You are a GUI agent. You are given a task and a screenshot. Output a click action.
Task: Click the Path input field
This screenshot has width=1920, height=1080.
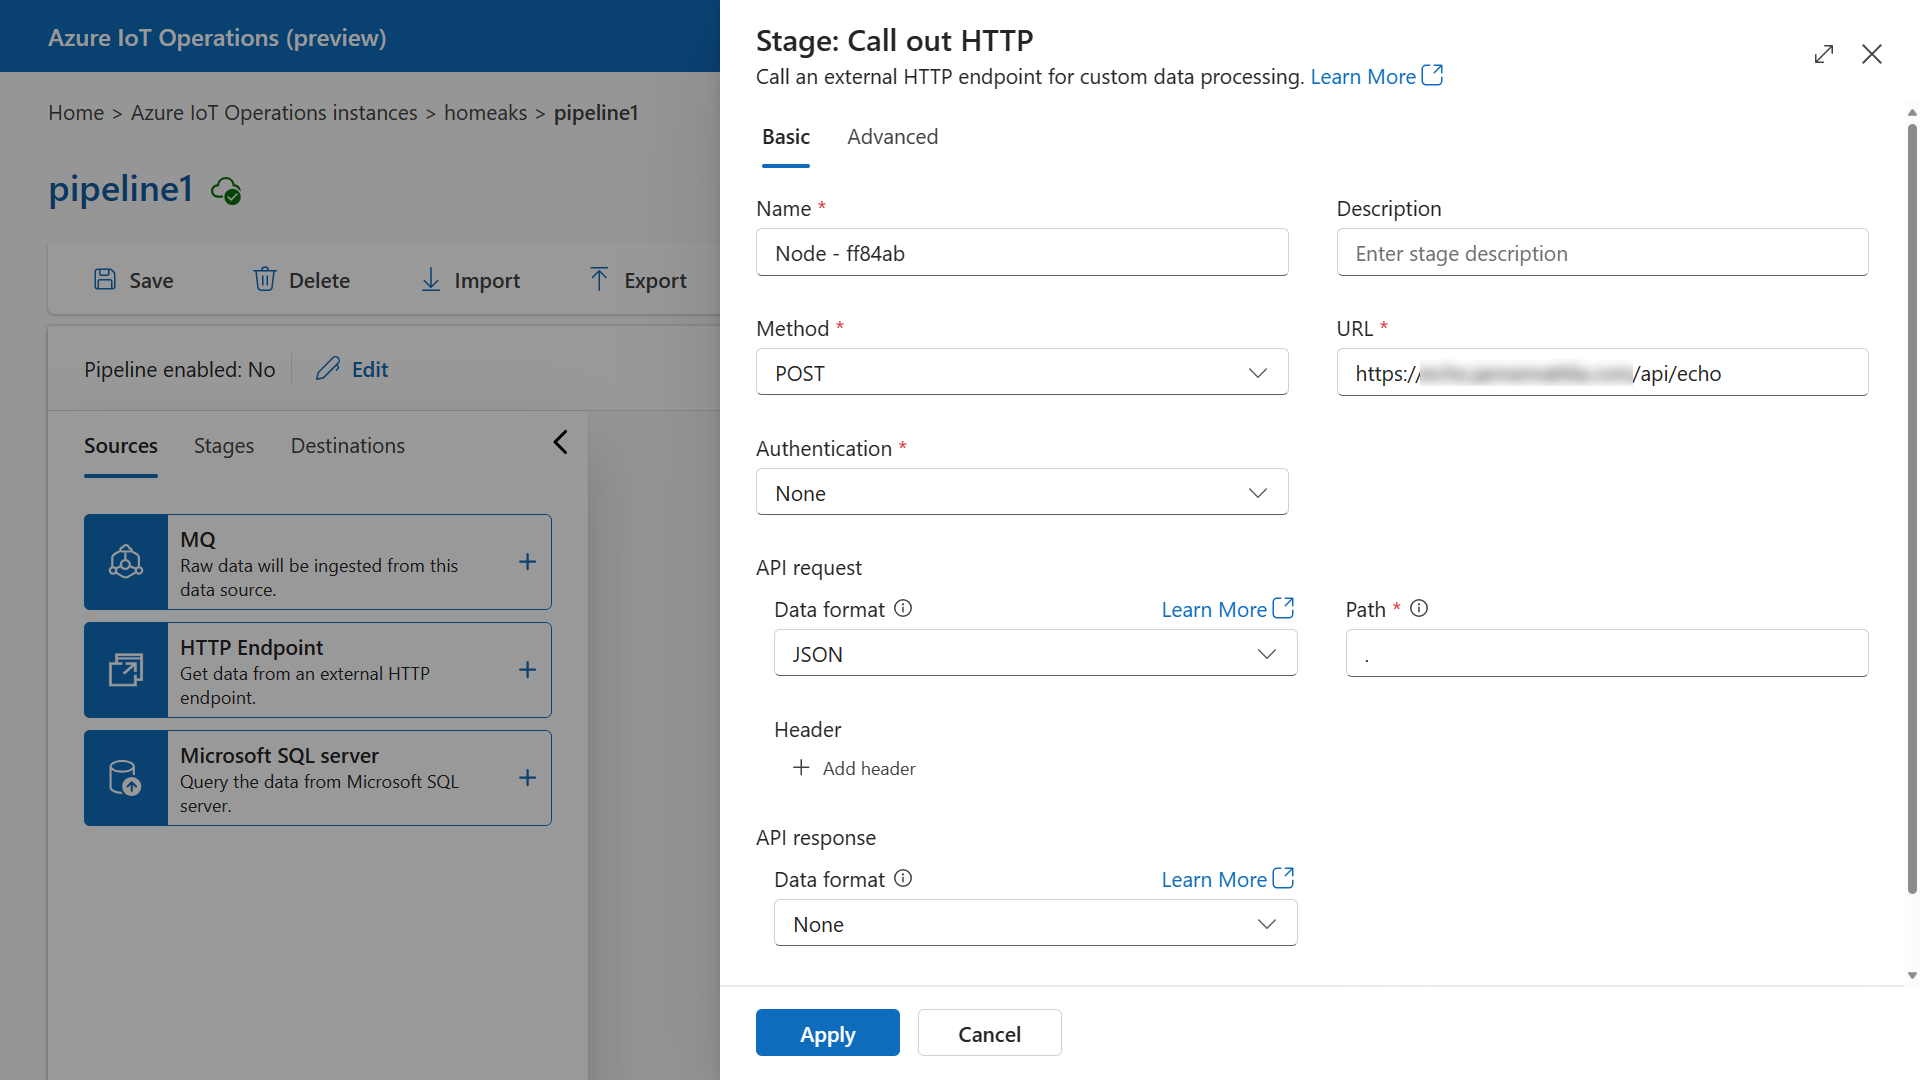1607,653
